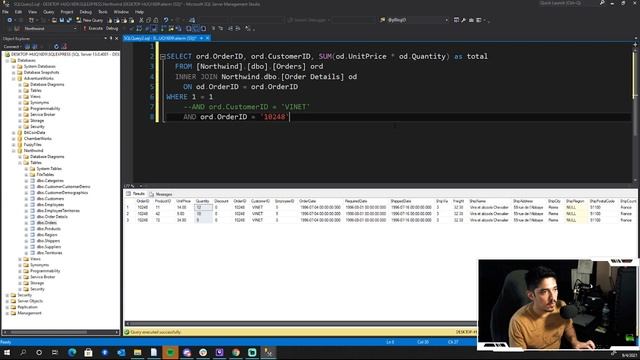
Task: Click the UnitPrice column header in results
Action: tap(183, 201)
